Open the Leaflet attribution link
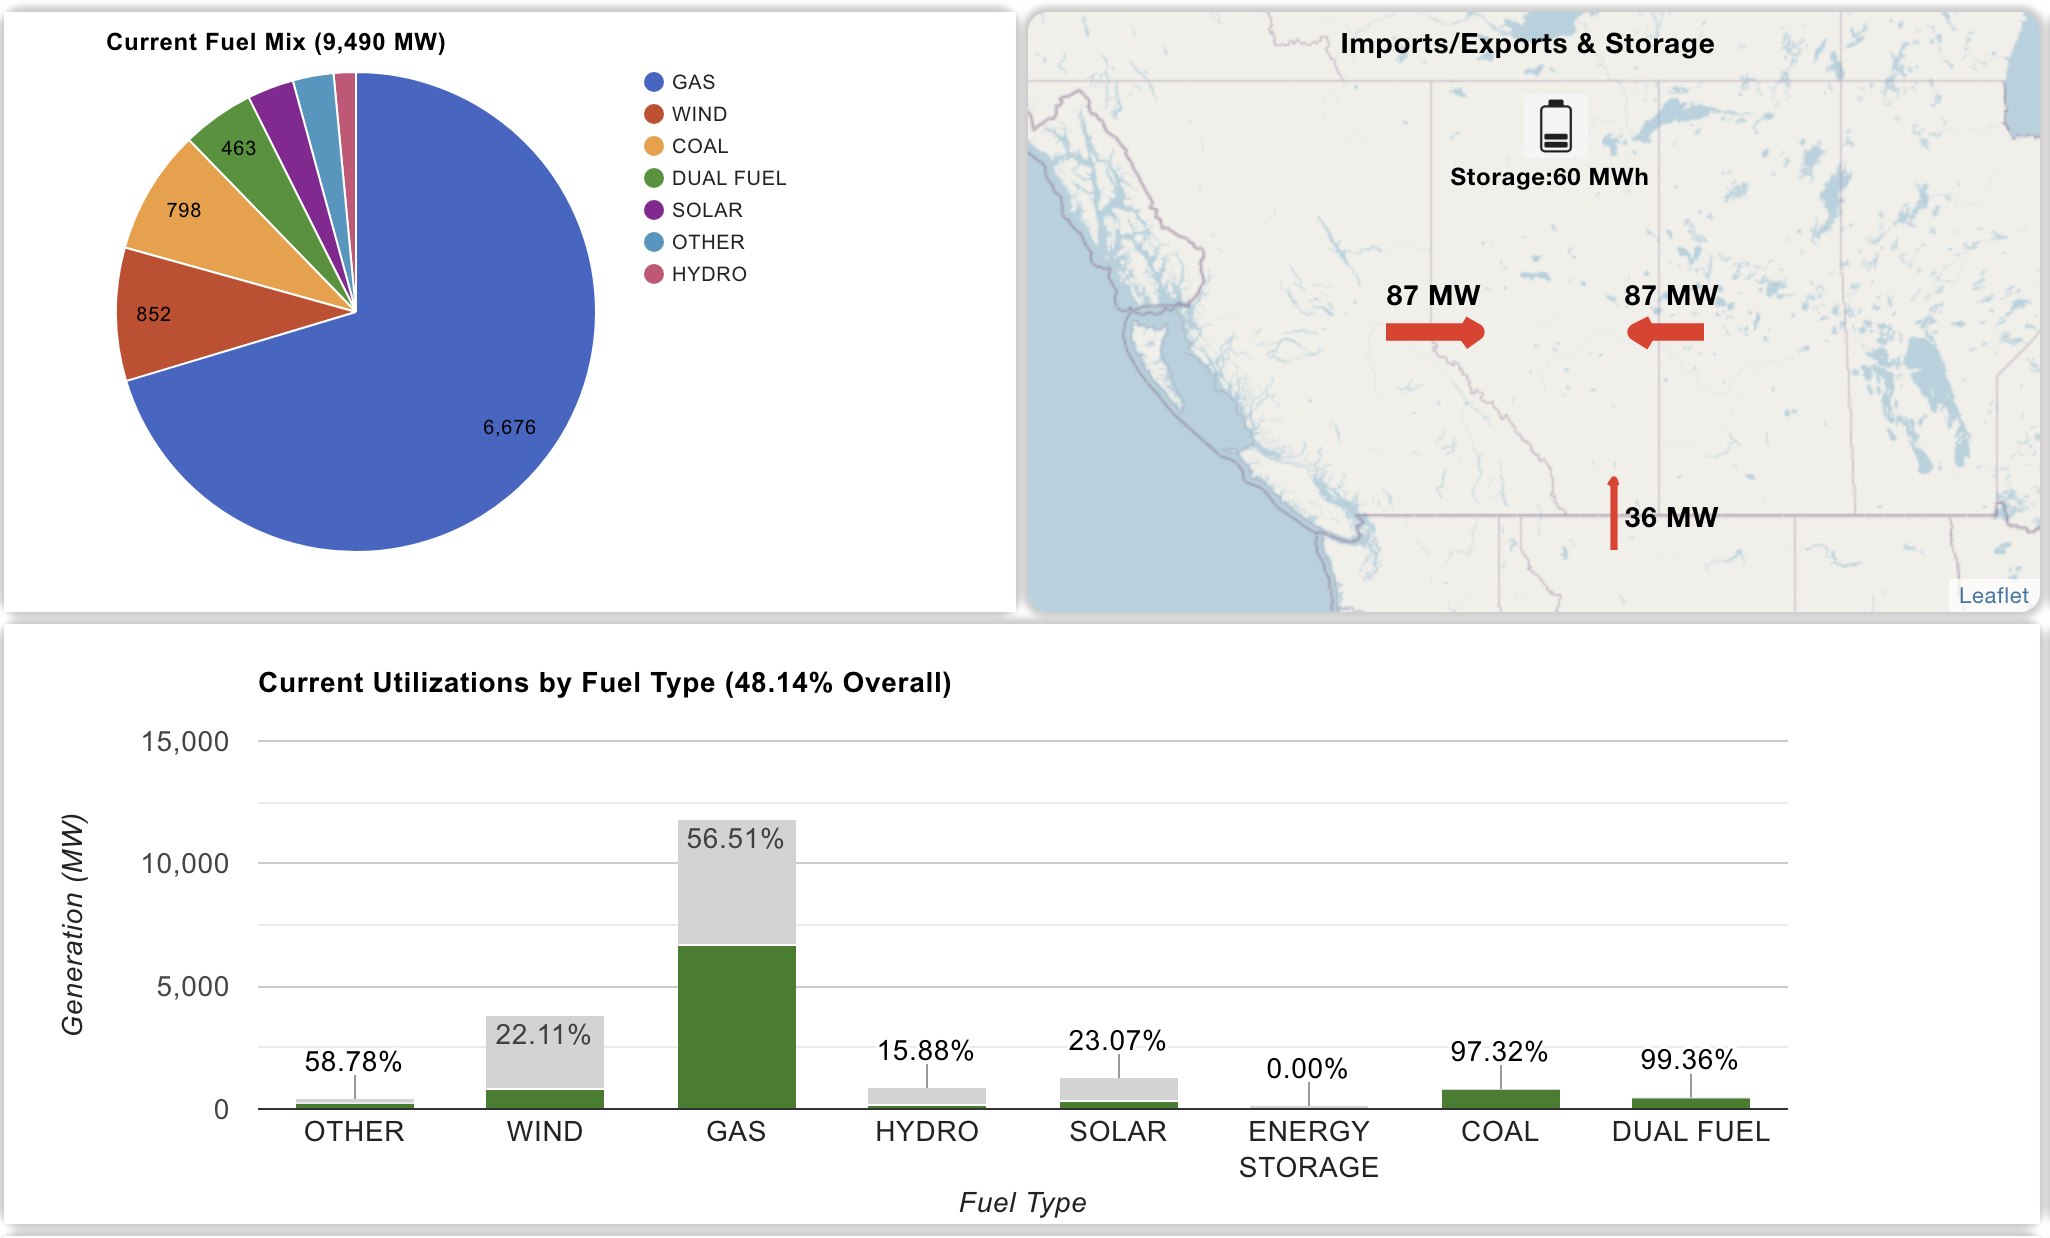The image size is (2050, 1238). (x=1993, y=595)
